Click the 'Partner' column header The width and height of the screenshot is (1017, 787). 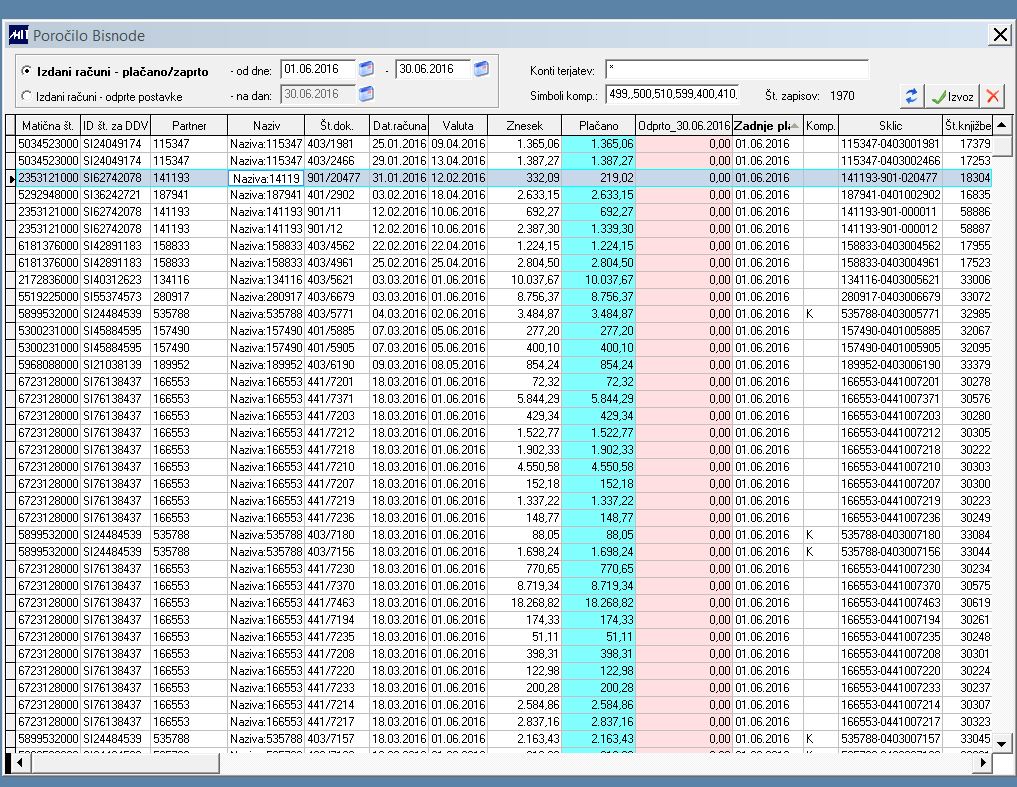189,126
